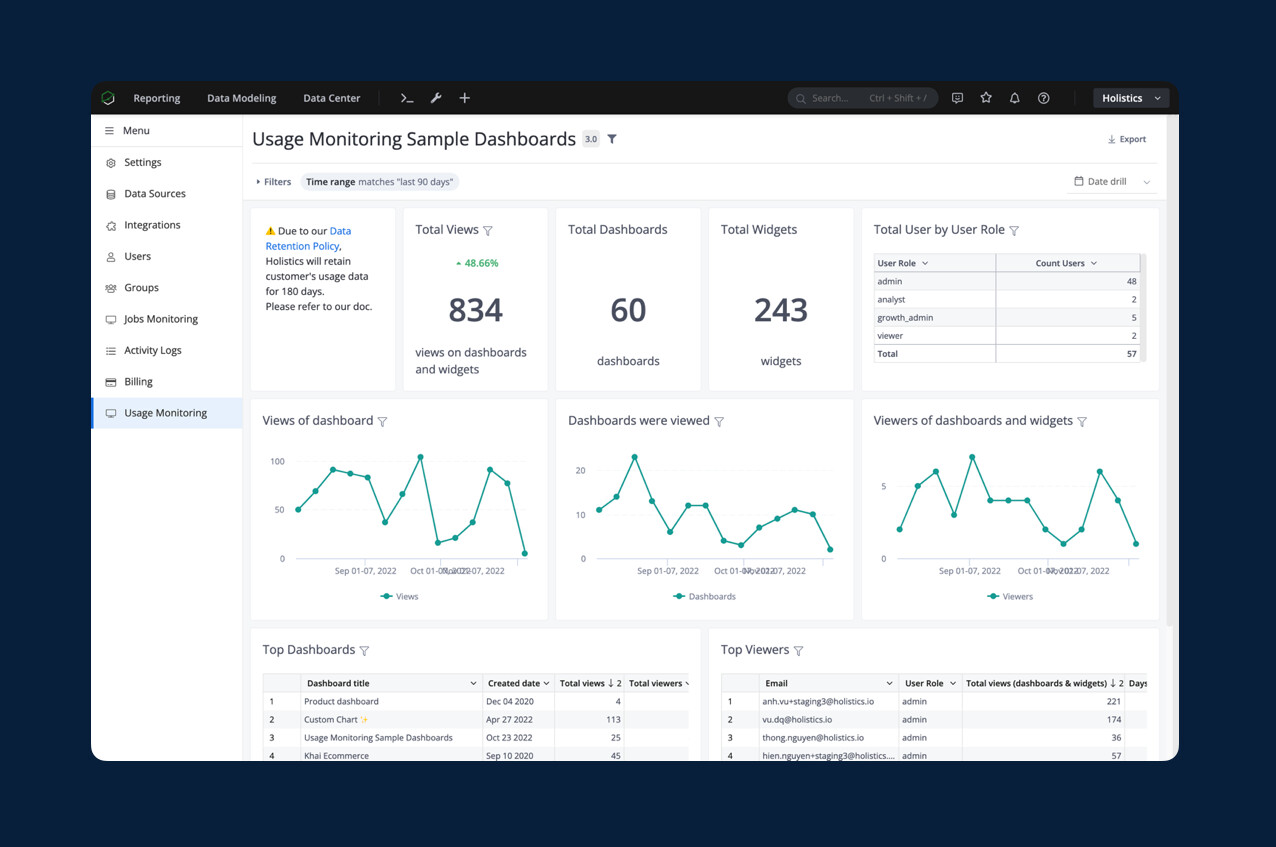
Task: Click the wrench tools icon
Action: tap(436, 98)
